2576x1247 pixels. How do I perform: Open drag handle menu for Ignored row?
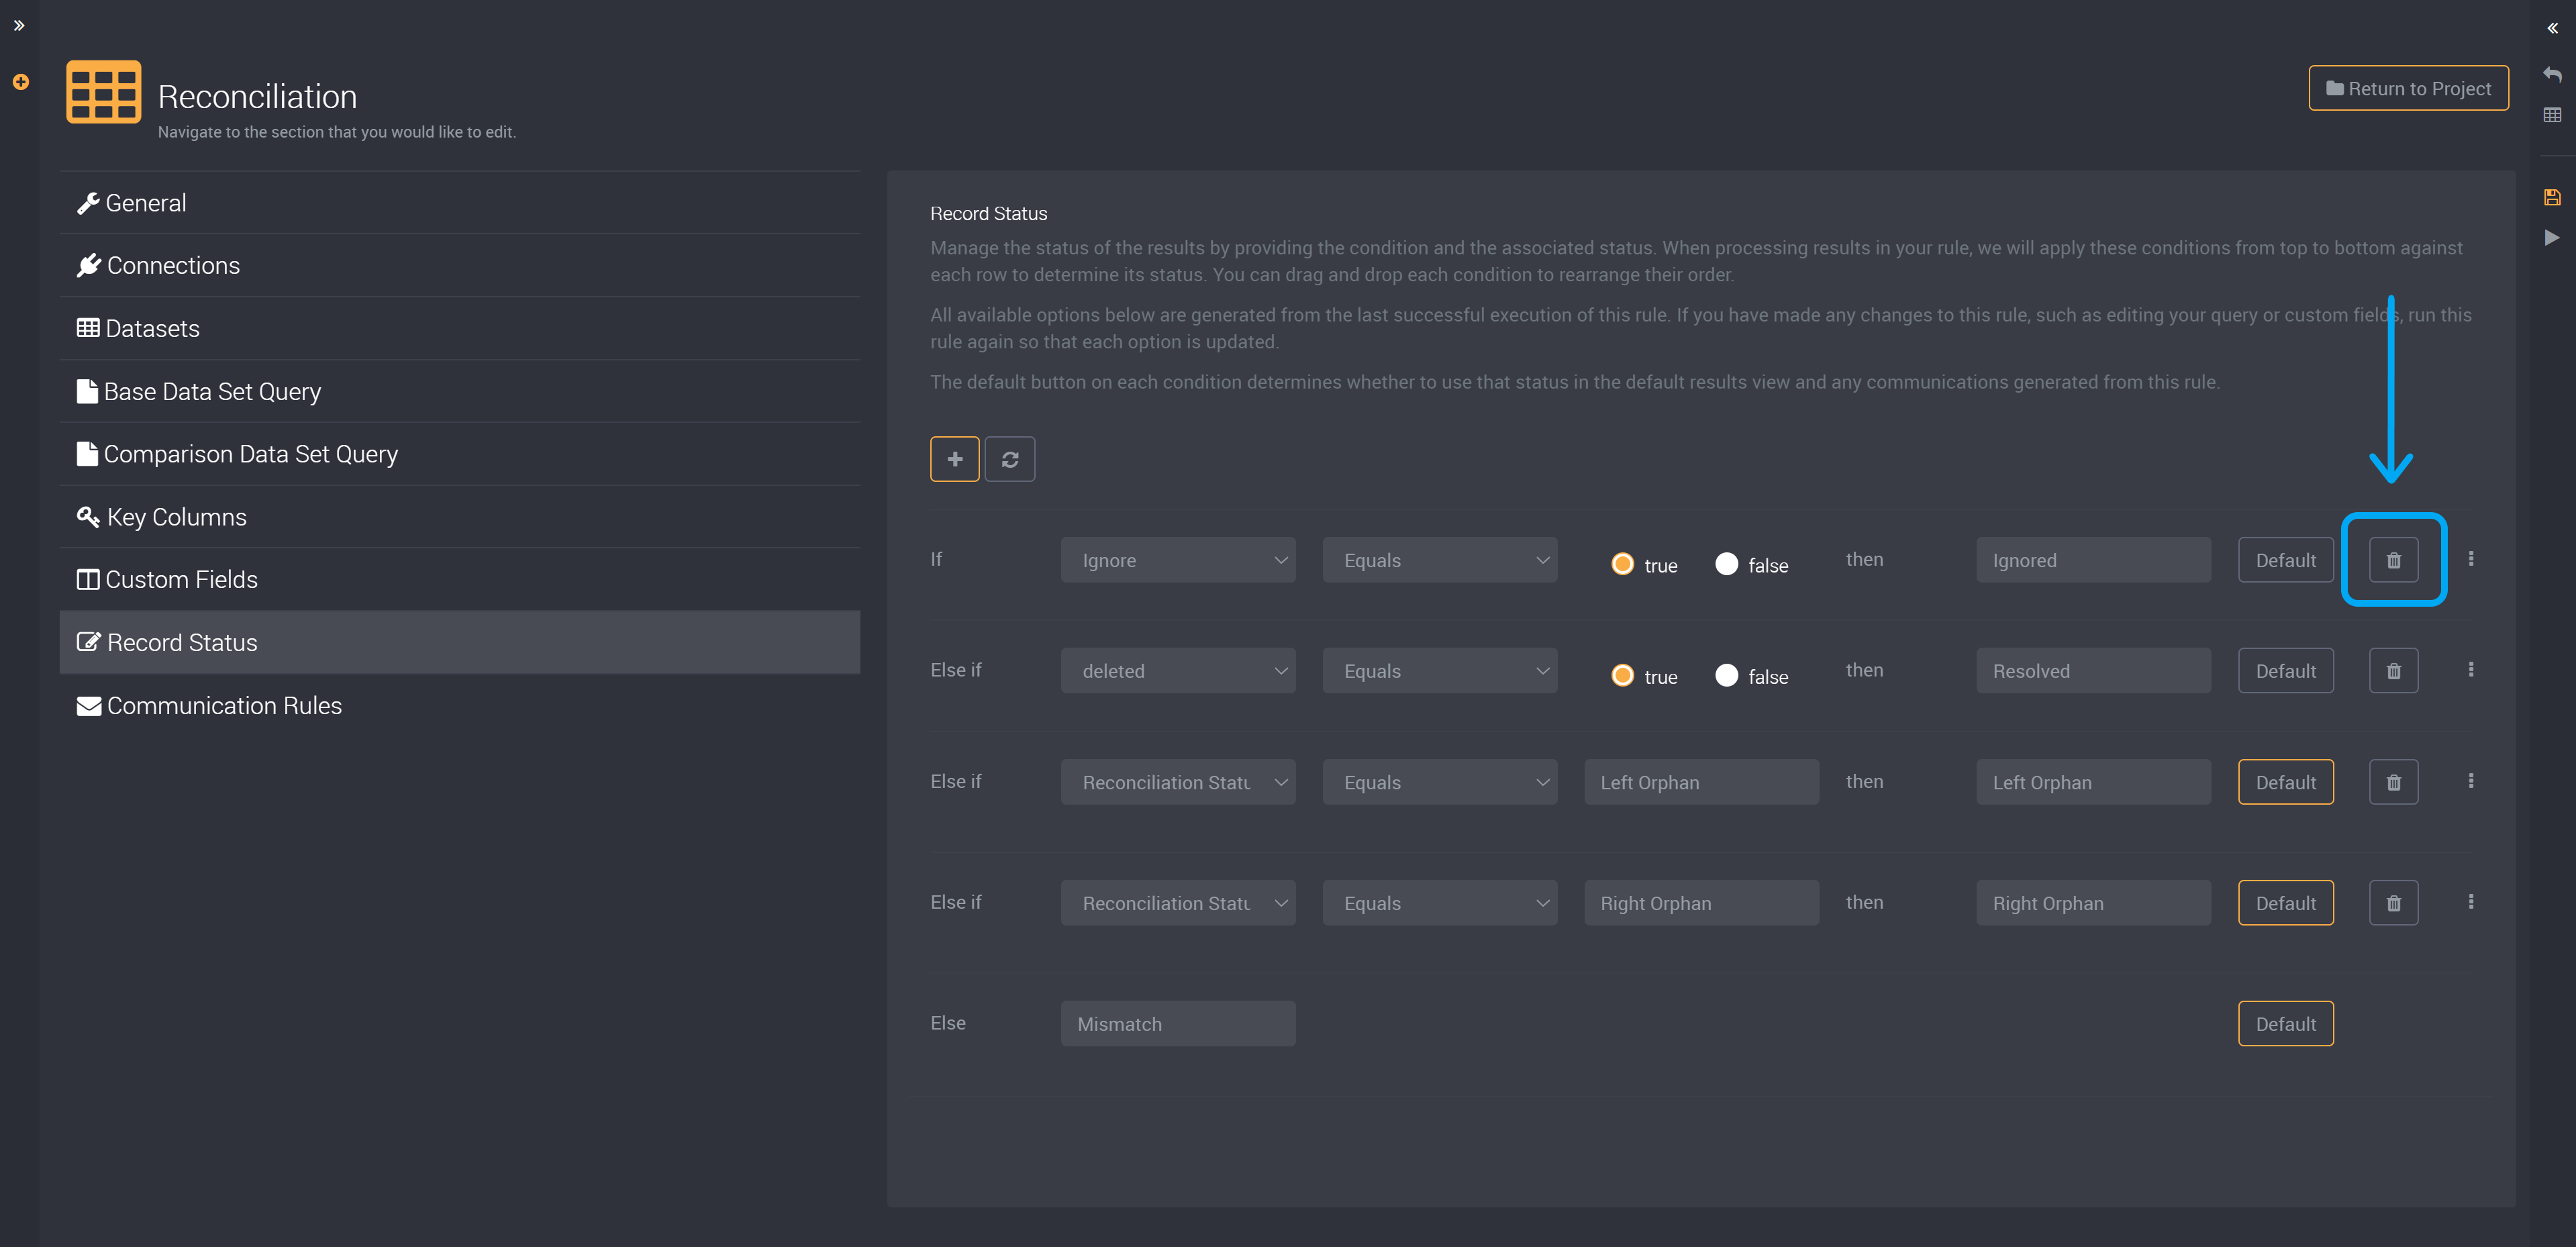click(2470, 559)
